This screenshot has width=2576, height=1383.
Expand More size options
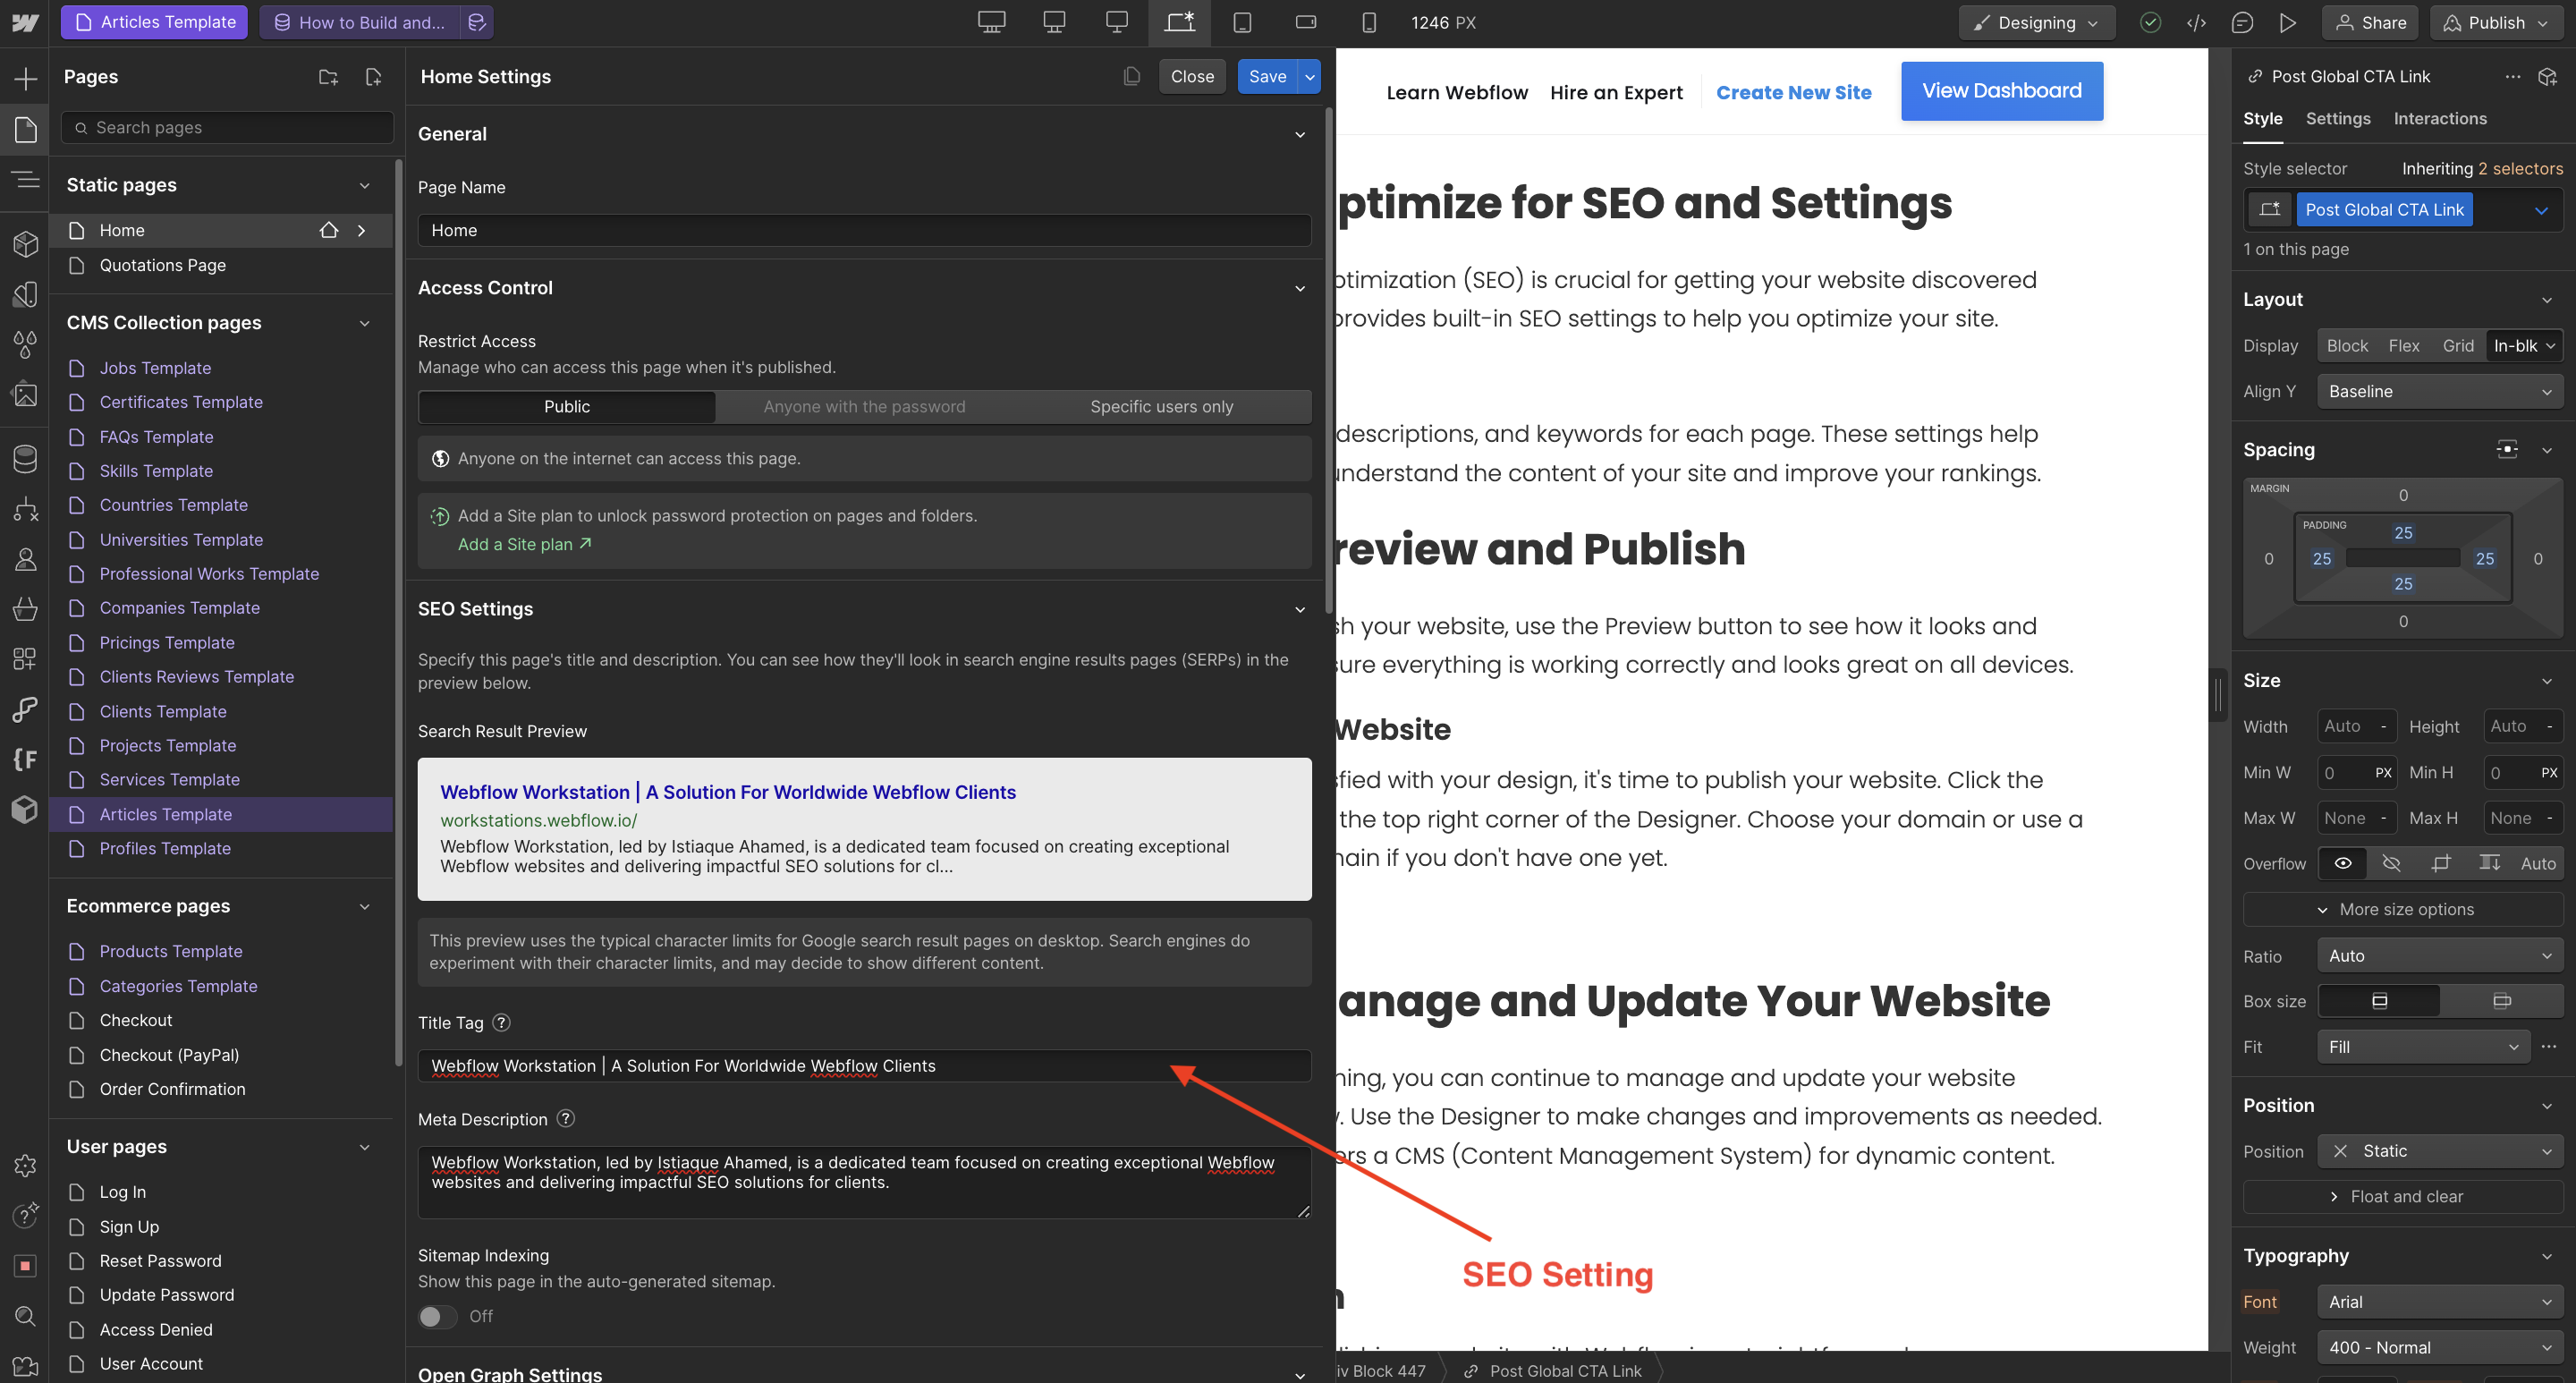point(2403,909)
